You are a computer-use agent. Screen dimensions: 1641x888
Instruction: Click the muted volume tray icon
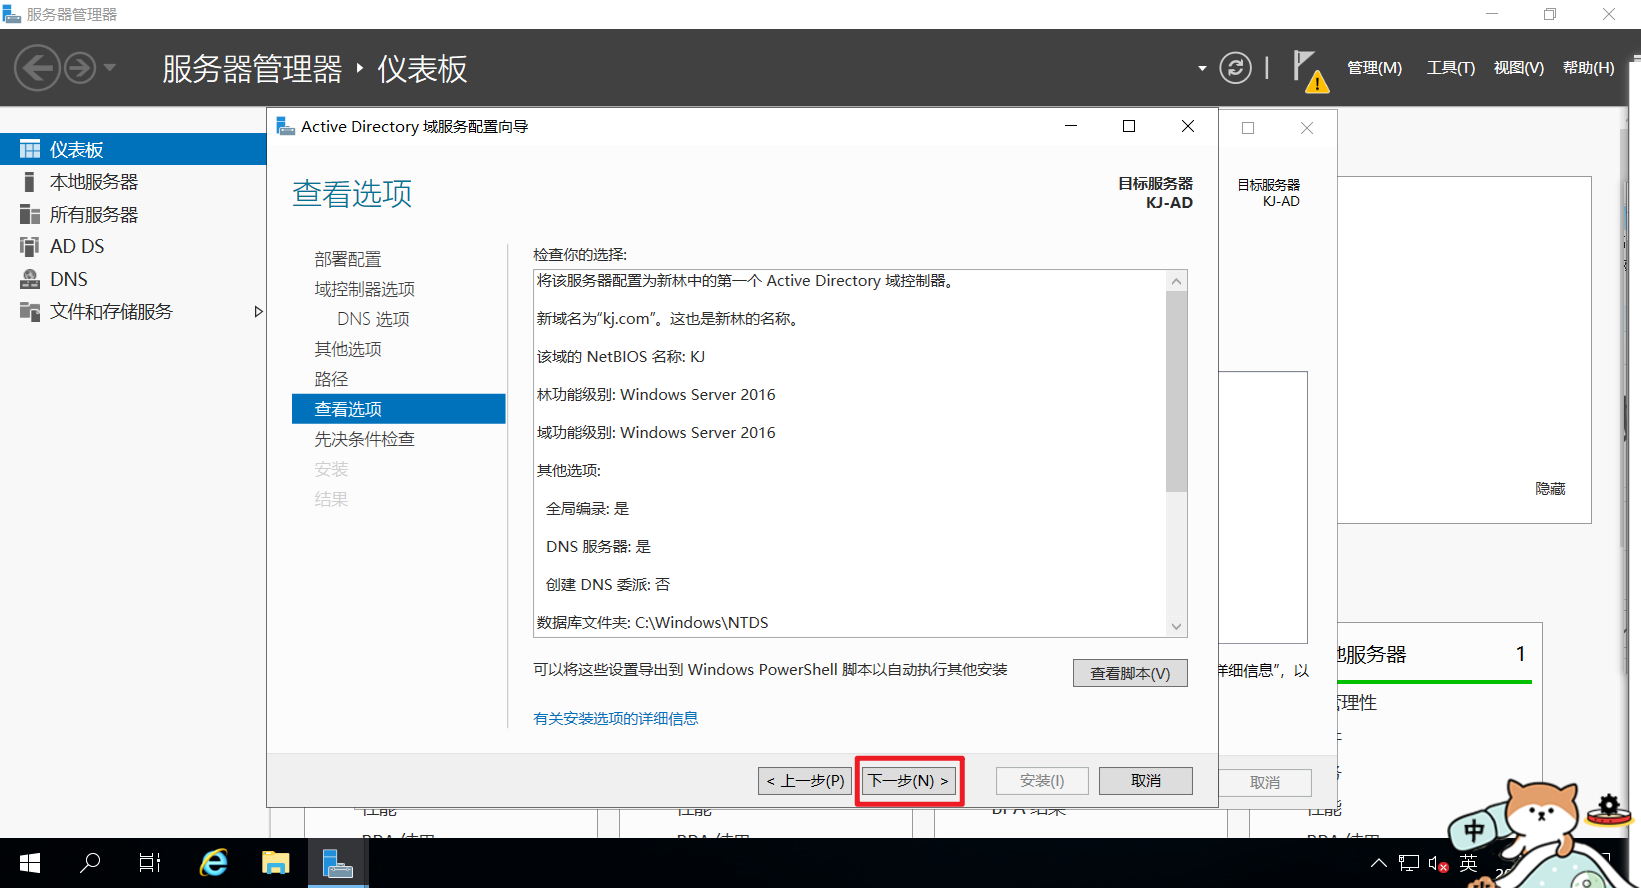point(1439,863)
